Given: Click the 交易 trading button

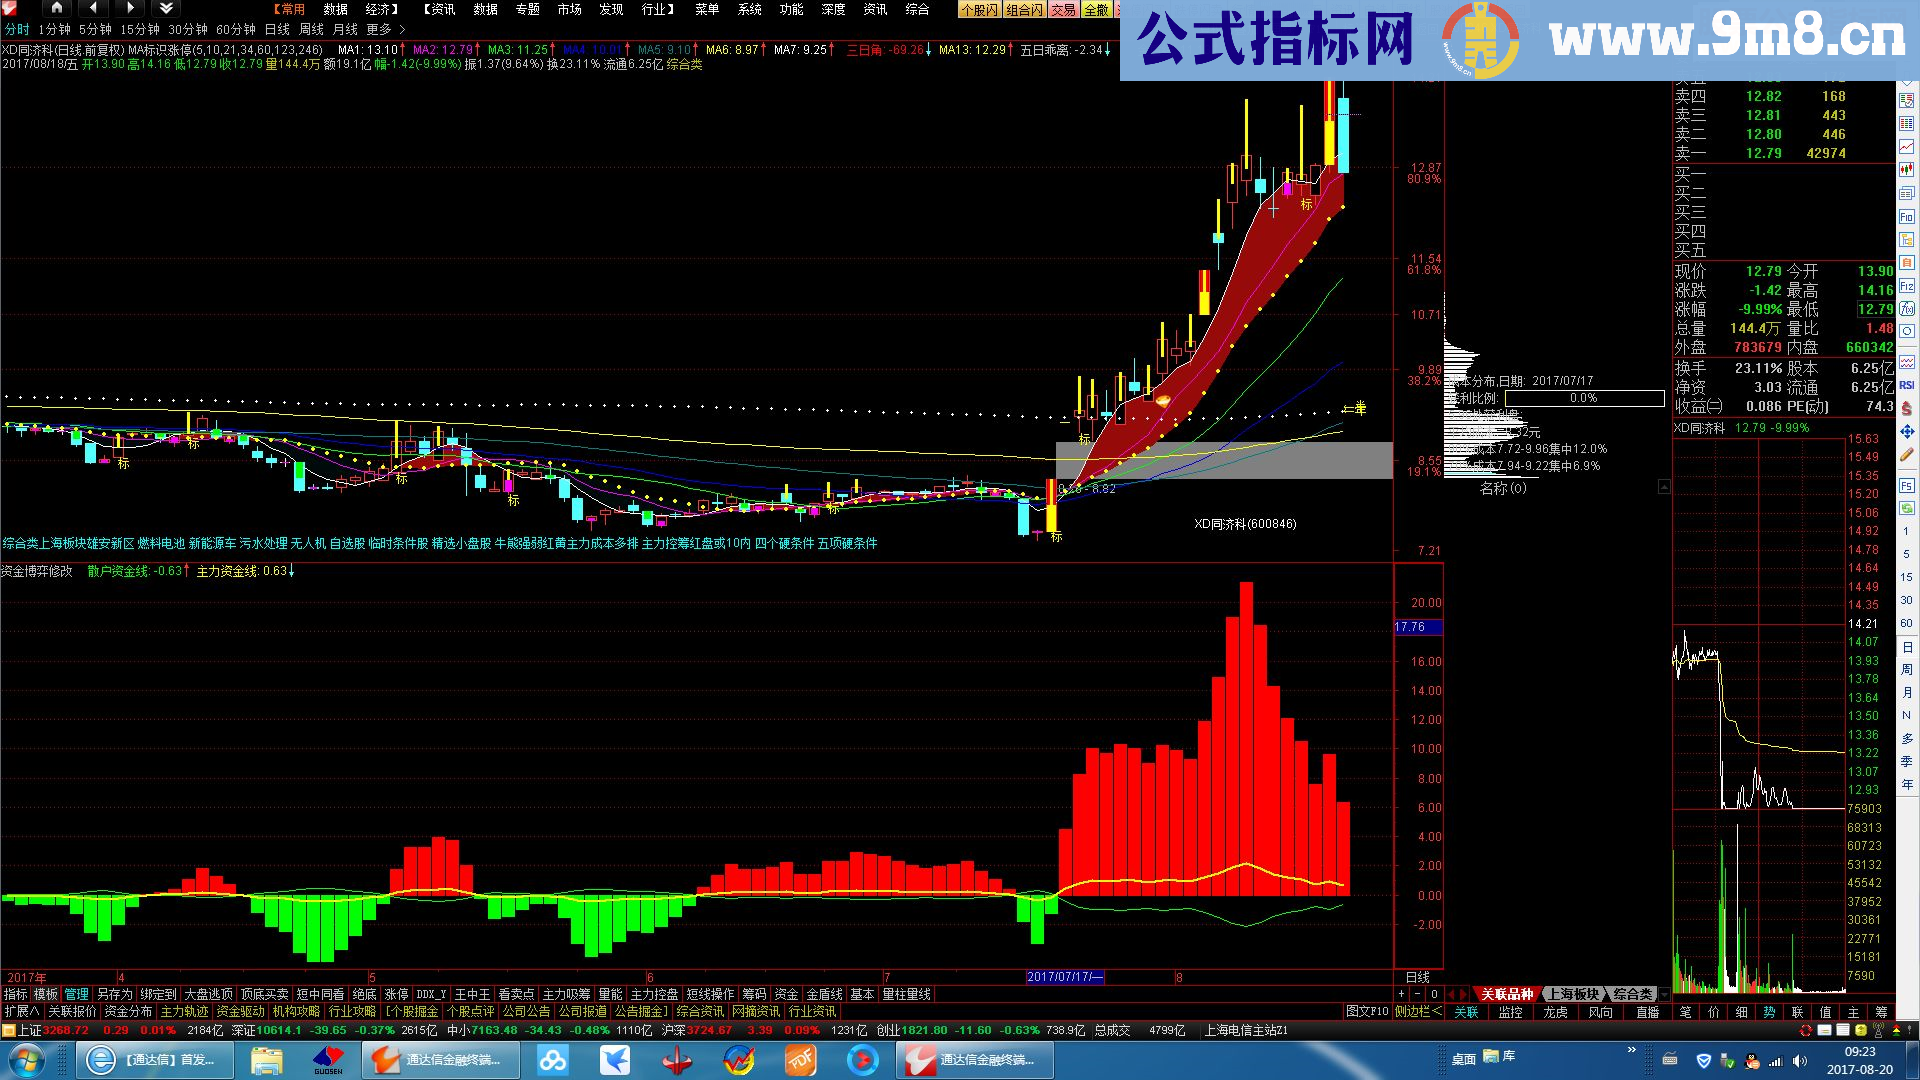Looking at the screenshot, I should tap(1063, 10).
